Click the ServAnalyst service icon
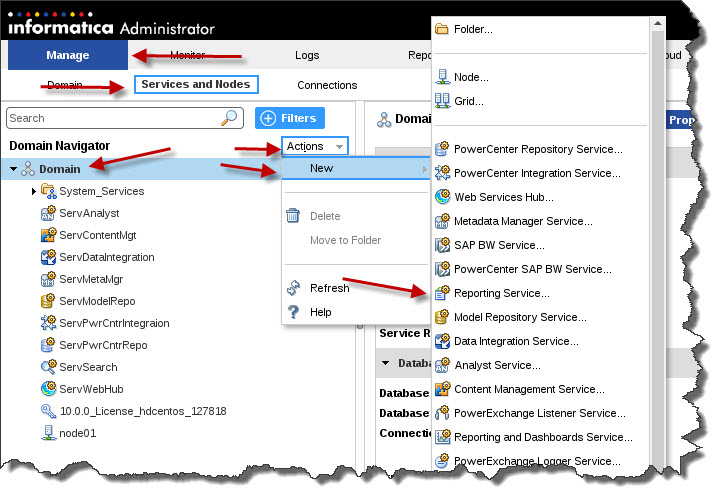727x503 pixels. coord(48,213)
